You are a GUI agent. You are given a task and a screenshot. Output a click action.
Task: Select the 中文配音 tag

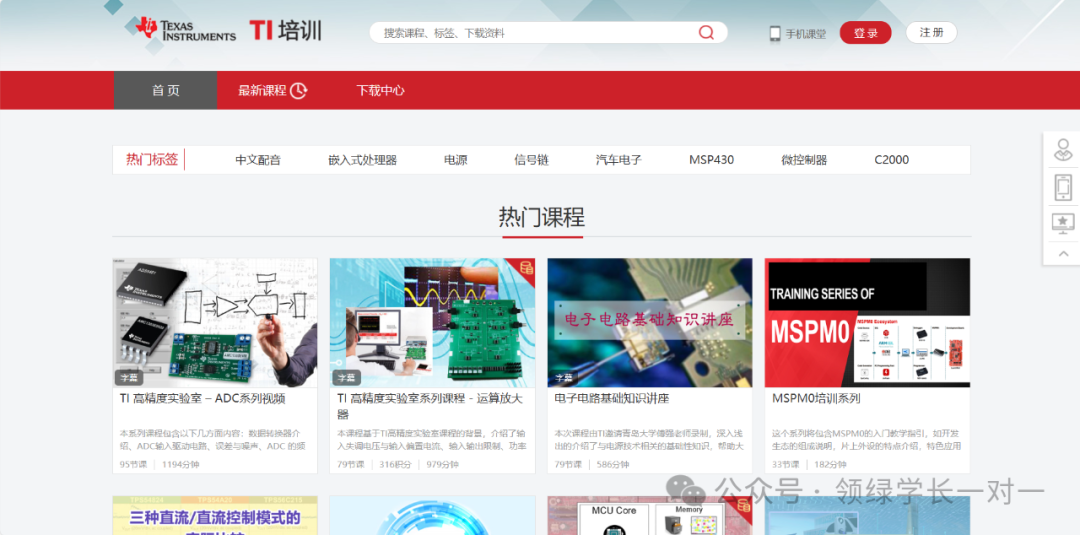pos(258,160)
